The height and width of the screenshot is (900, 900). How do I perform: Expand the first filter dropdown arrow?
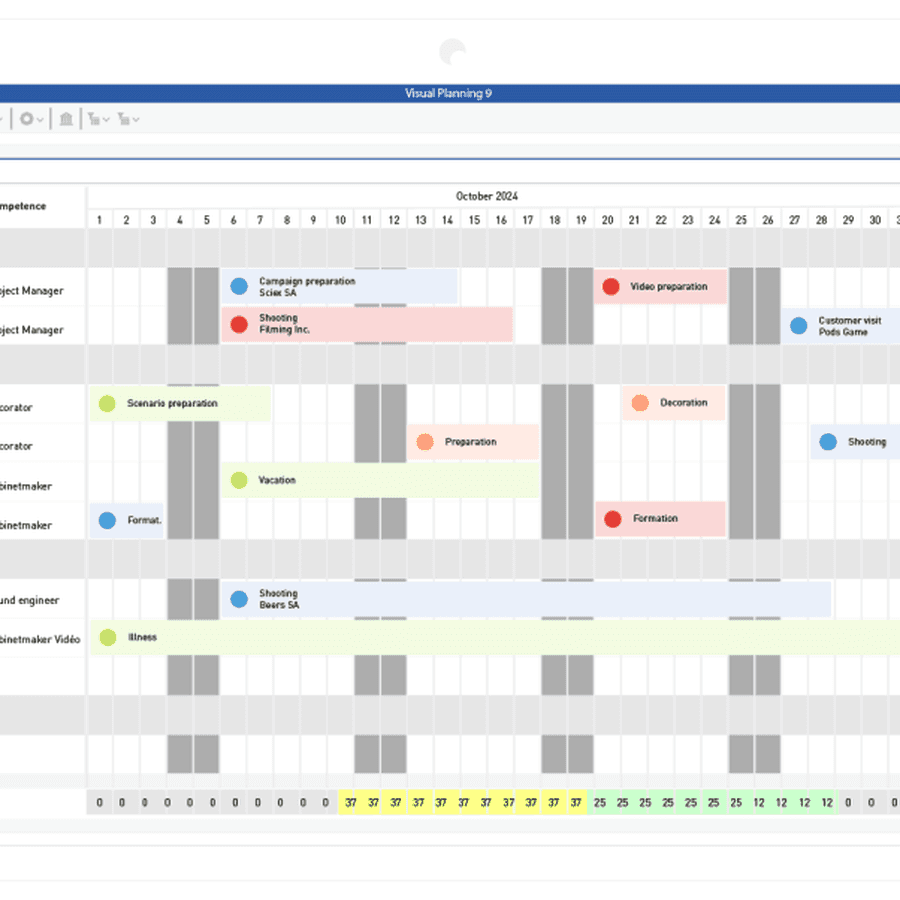[106, 120]
